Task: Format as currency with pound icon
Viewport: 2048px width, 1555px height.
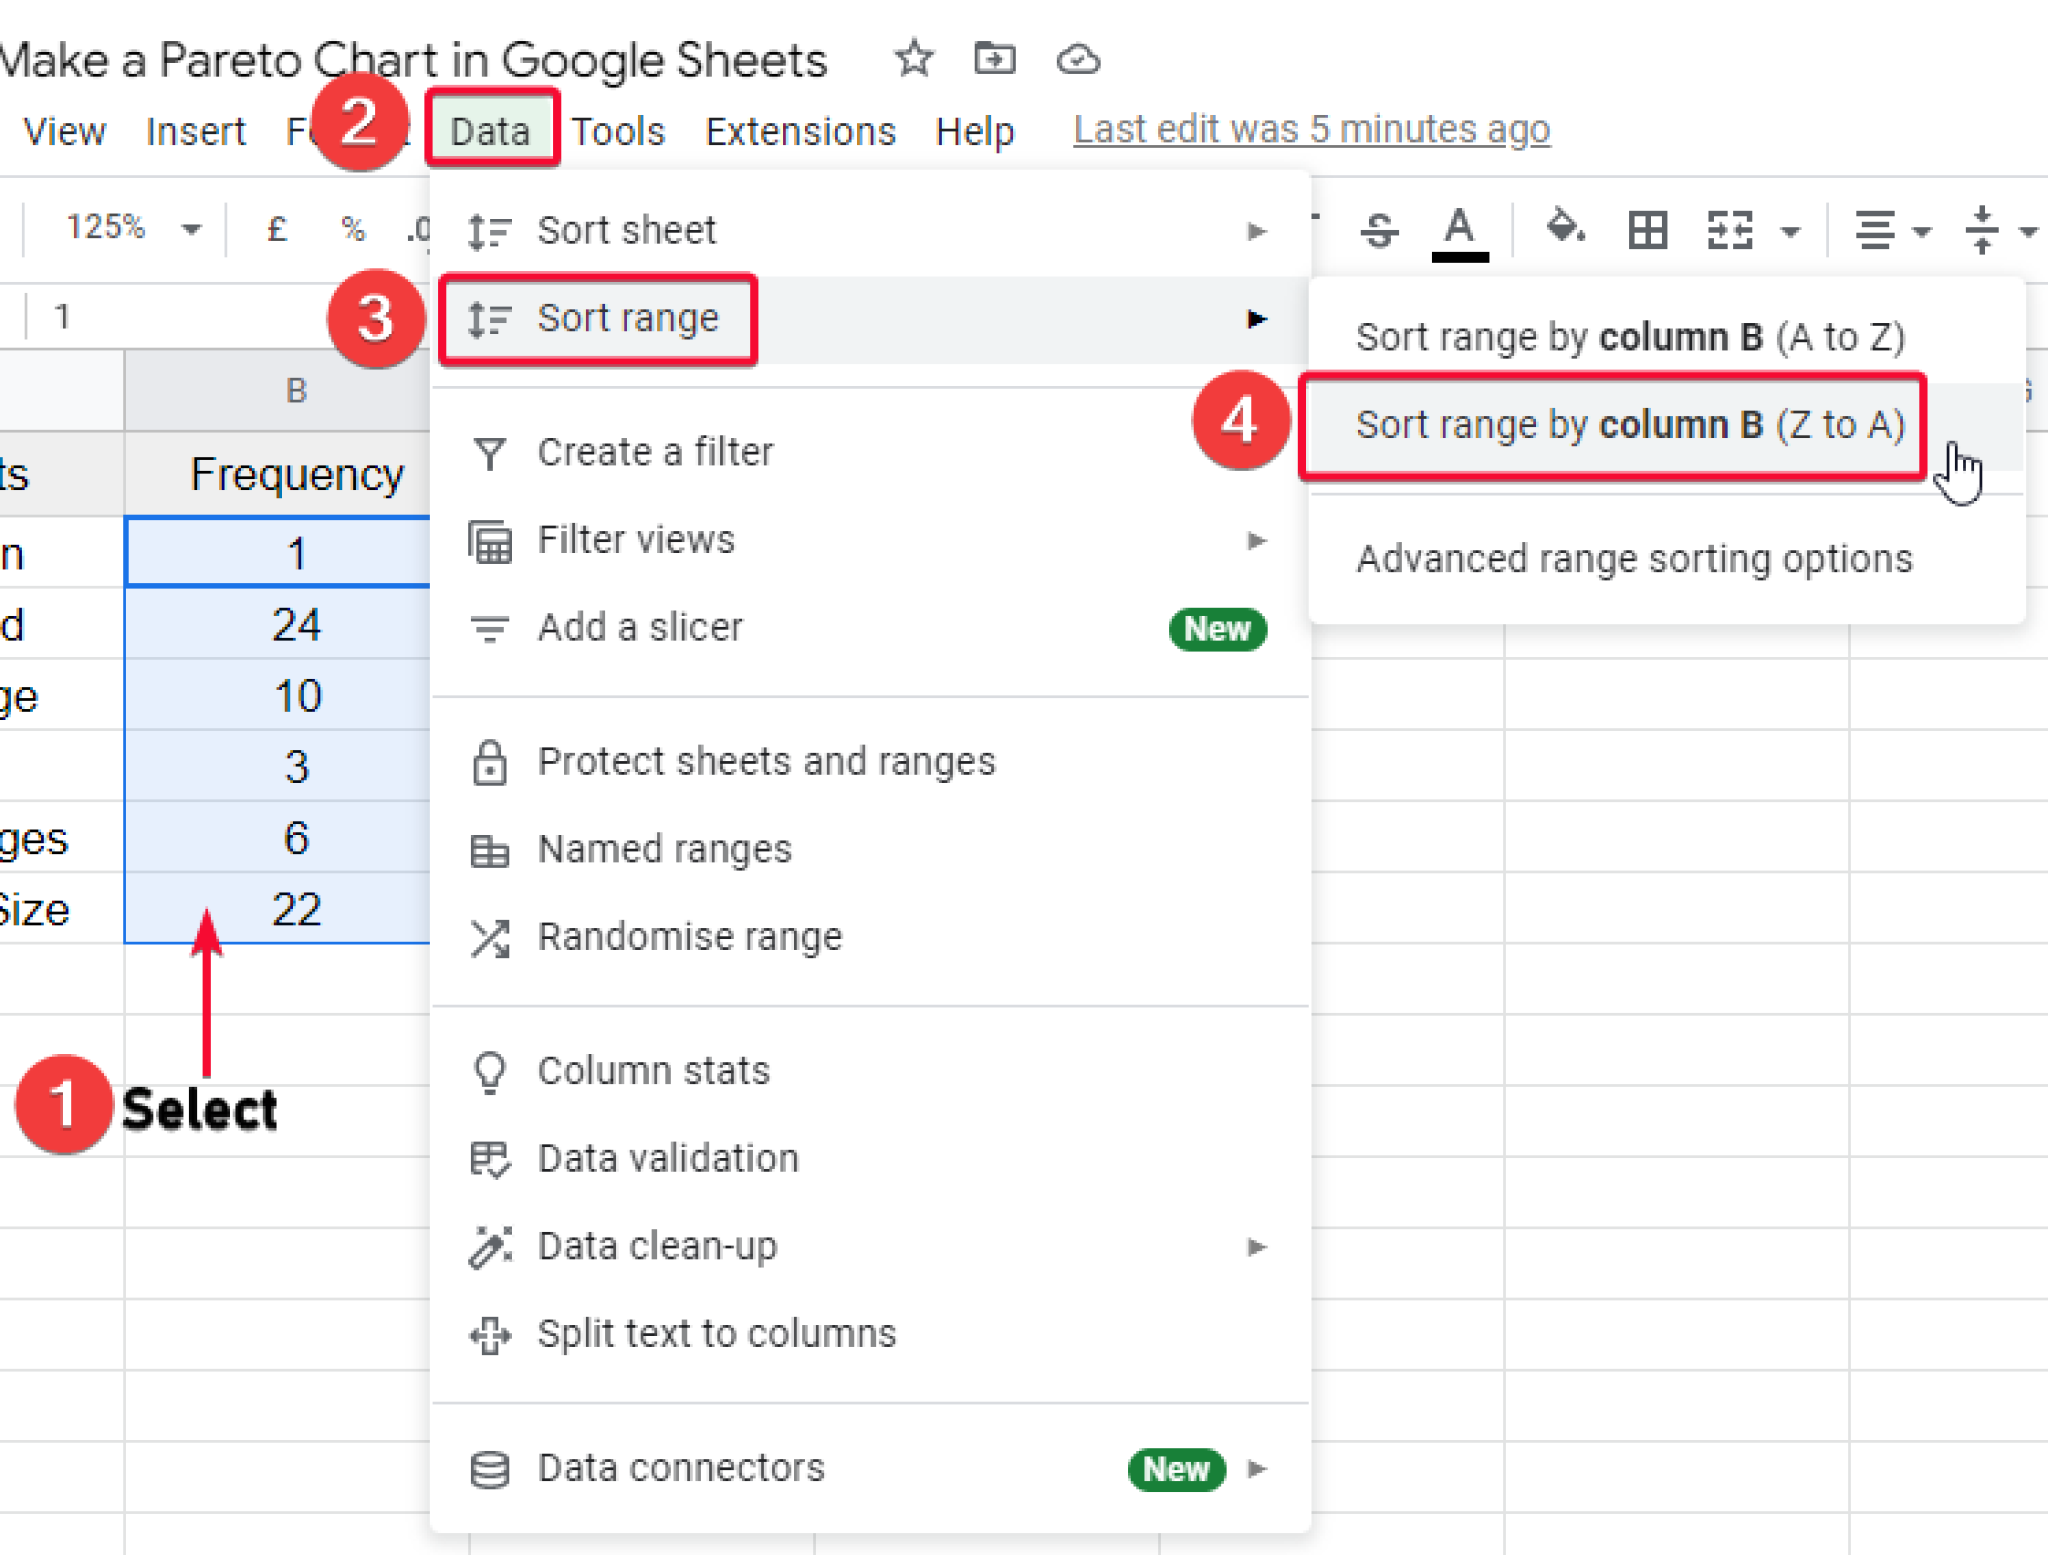Action: pyautogui.click(x=277, y=229)
